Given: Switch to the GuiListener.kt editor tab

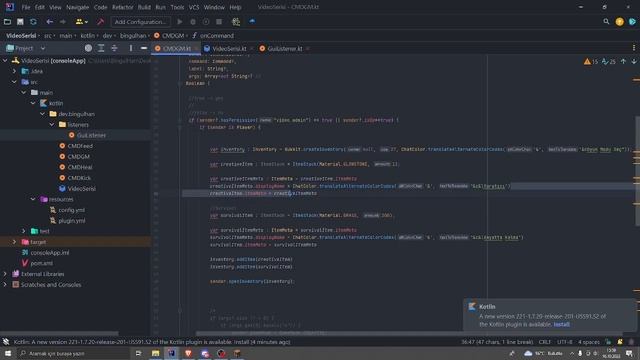Looking at the screenshot, I should [x=284, y=49].
